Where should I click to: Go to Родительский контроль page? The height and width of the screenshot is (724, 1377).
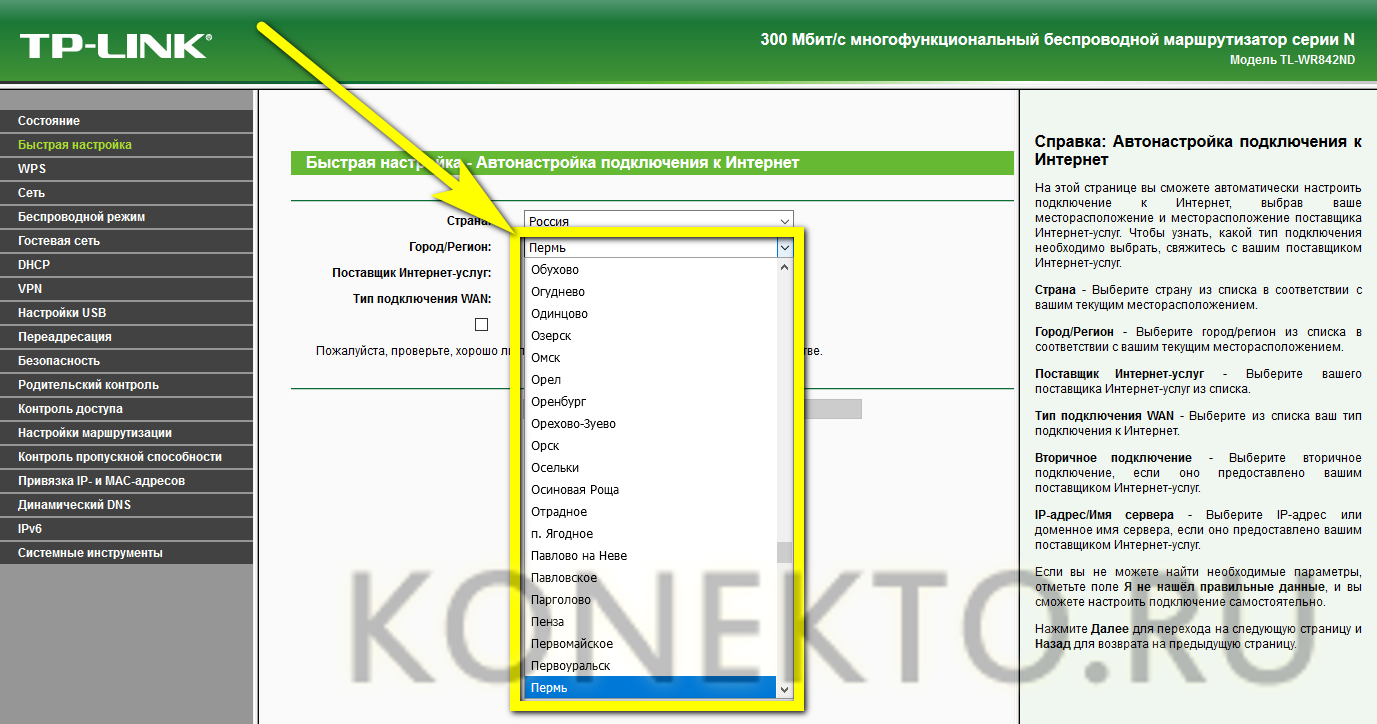[126, 385]
